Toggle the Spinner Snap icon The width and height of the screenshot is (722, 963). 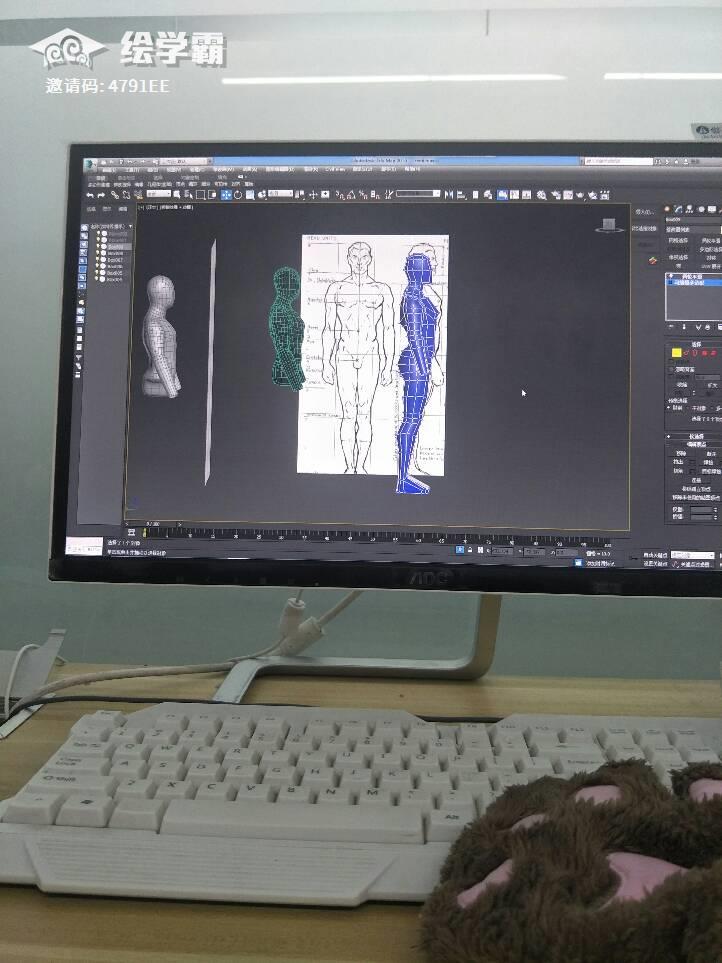coord(375,195)
